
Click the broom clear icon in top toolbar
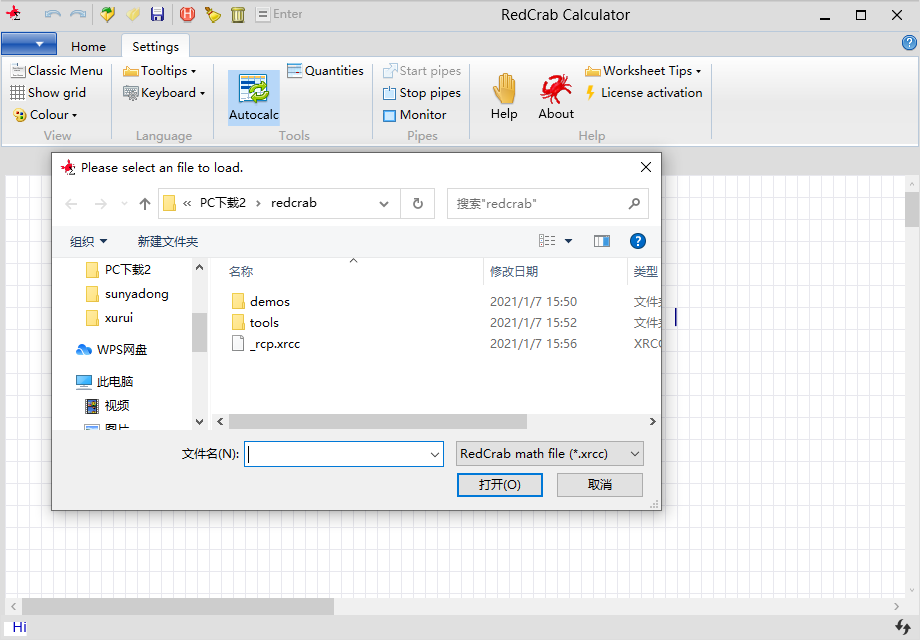pos(212,14)
